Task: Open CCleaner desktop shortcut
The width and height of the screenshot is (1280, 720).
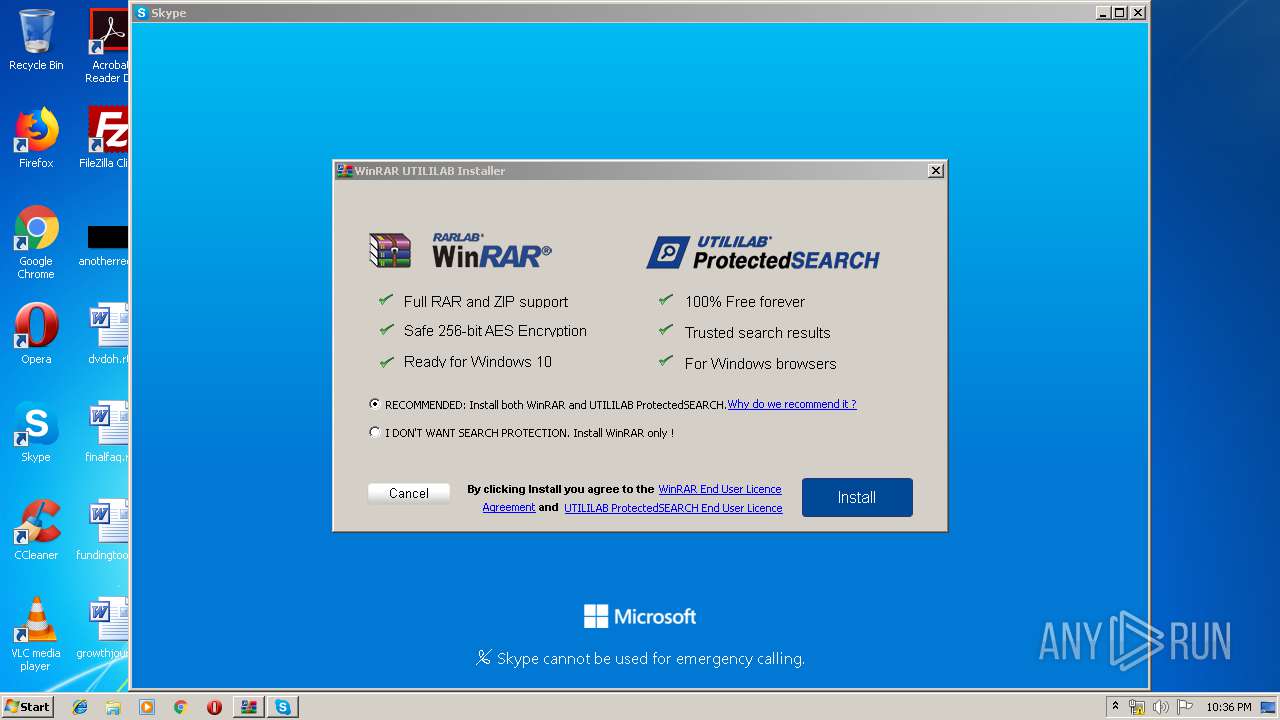Action: point(36,530)
